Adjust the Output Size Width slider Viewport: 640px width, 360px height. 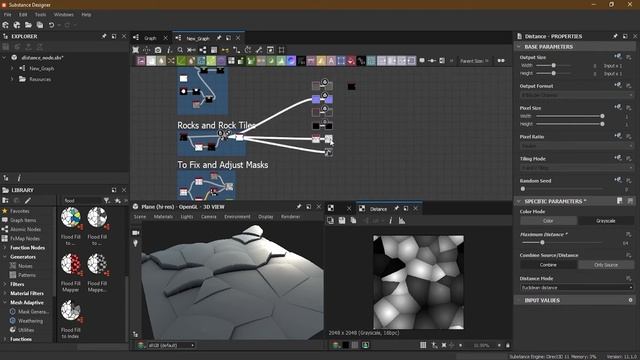553,66
